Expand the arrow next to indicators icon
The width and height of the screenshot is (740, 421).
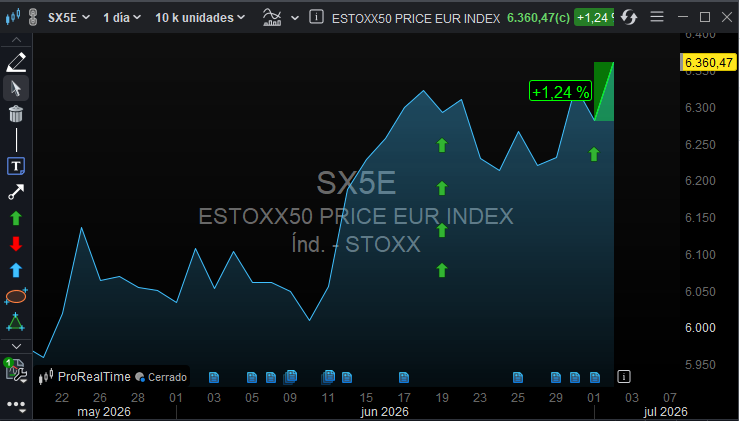coord(295,18)
